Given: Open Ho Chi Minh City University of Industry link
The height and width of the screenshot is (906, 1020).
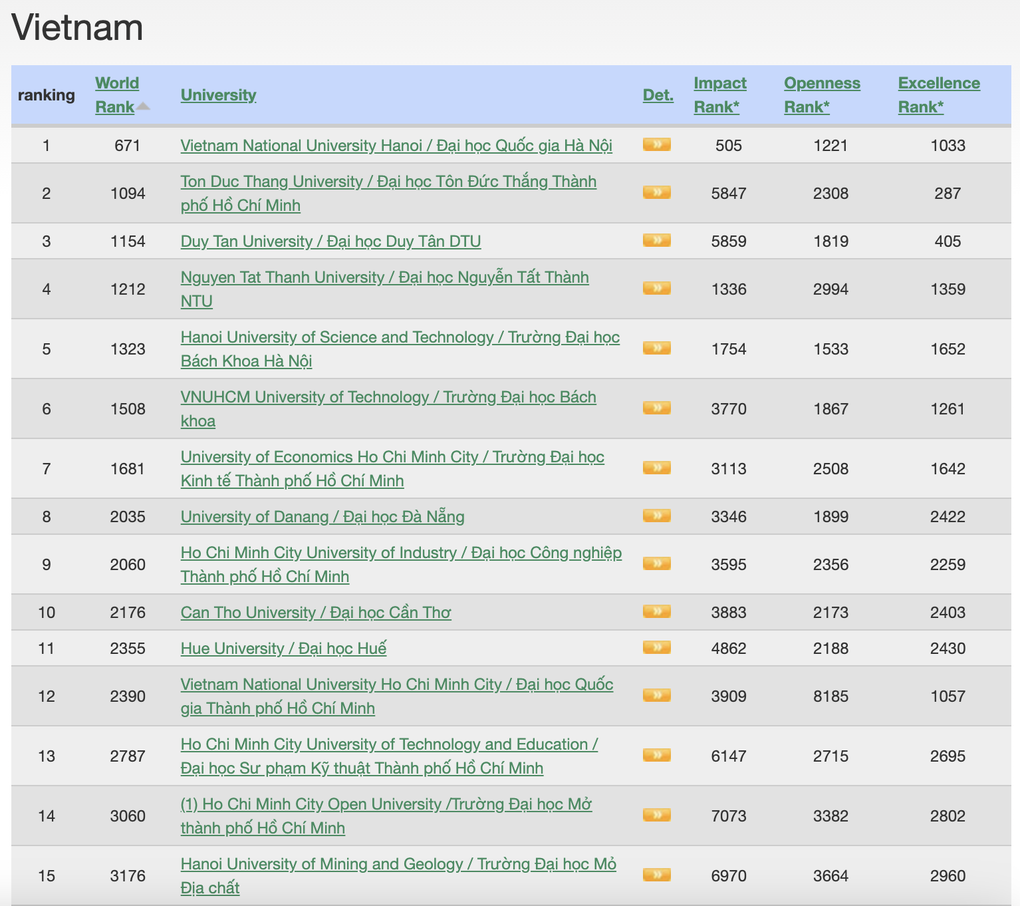Looking at the screenshot, I should pos(401,564).
